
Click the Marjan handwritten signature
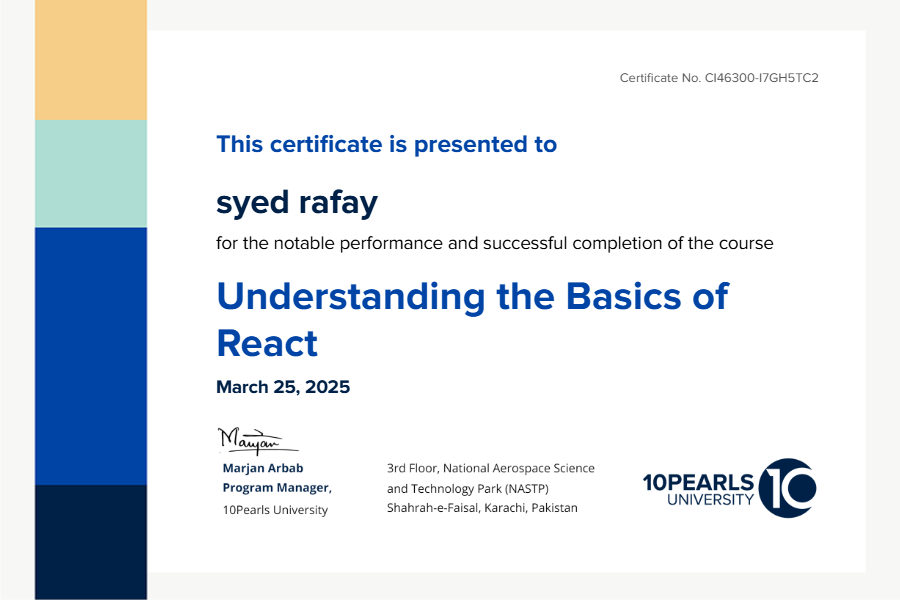click(x=251, y=440)
